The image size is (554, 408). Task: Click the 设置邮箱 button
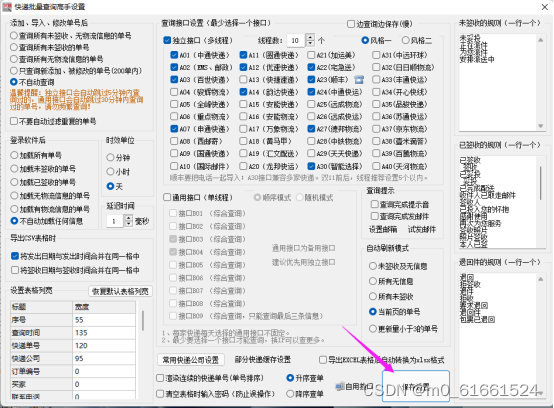pyautogui.click(x=383, y=230)
